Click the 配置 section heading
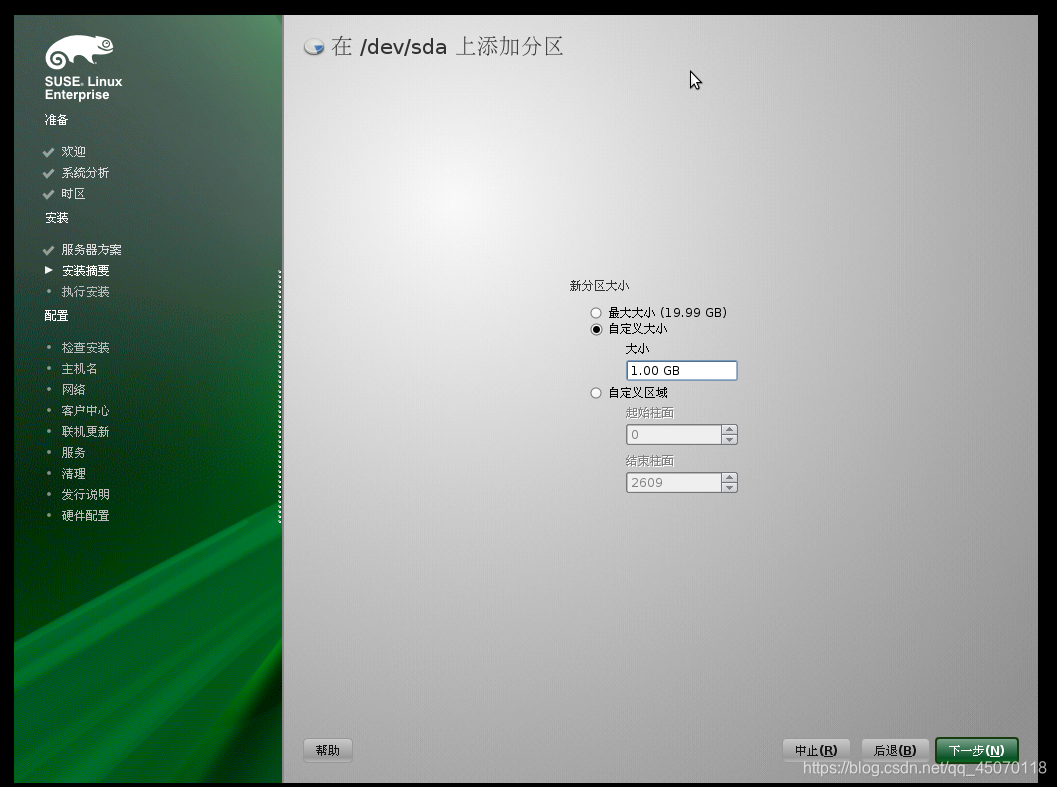The height and width of the screenshot is (787, 1057). 57,315
